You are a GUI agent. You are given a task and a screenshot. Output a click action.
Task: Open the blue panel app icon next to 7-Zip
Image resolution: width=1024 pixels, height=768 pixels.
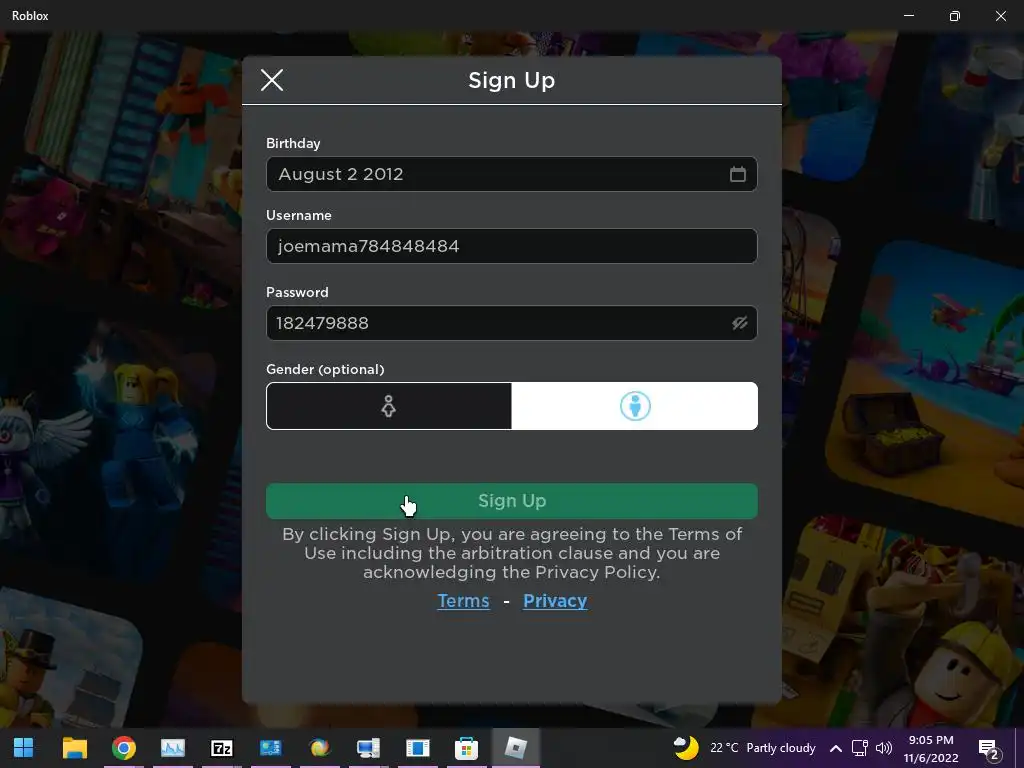[270, 748]
